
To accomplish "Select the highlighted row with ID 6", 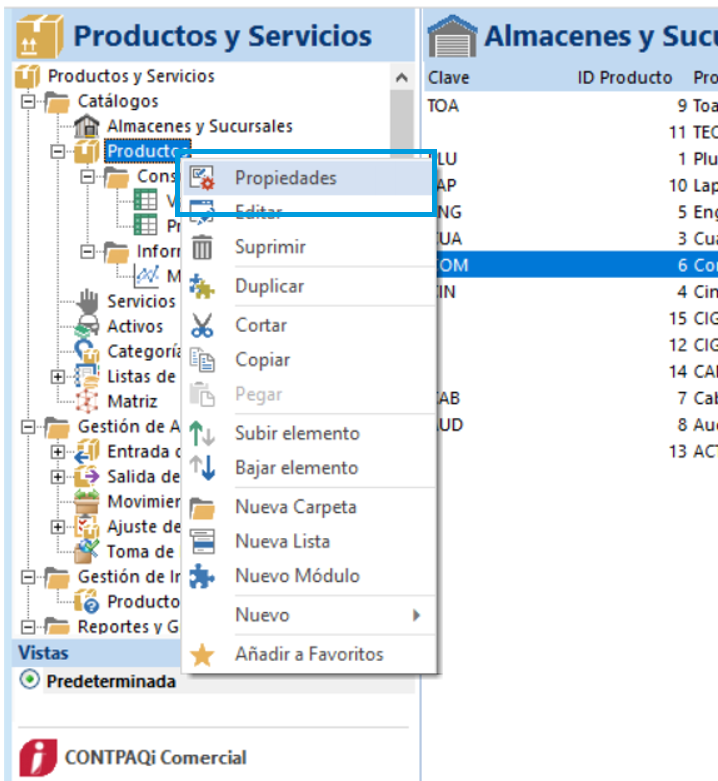I will [578, 265].
